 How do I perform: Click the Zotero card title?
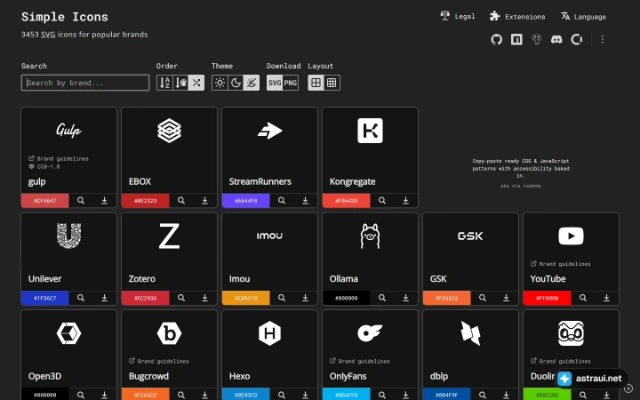coord(142,279)
